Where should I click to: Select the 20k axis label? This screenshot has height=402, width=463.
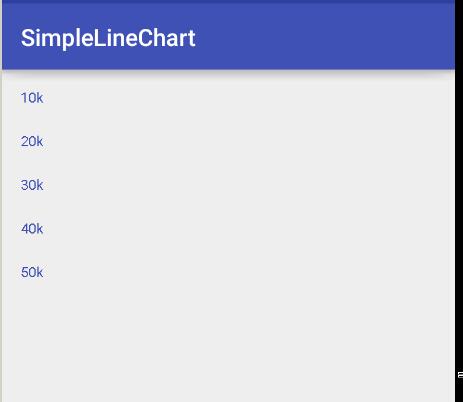(32, 142)
